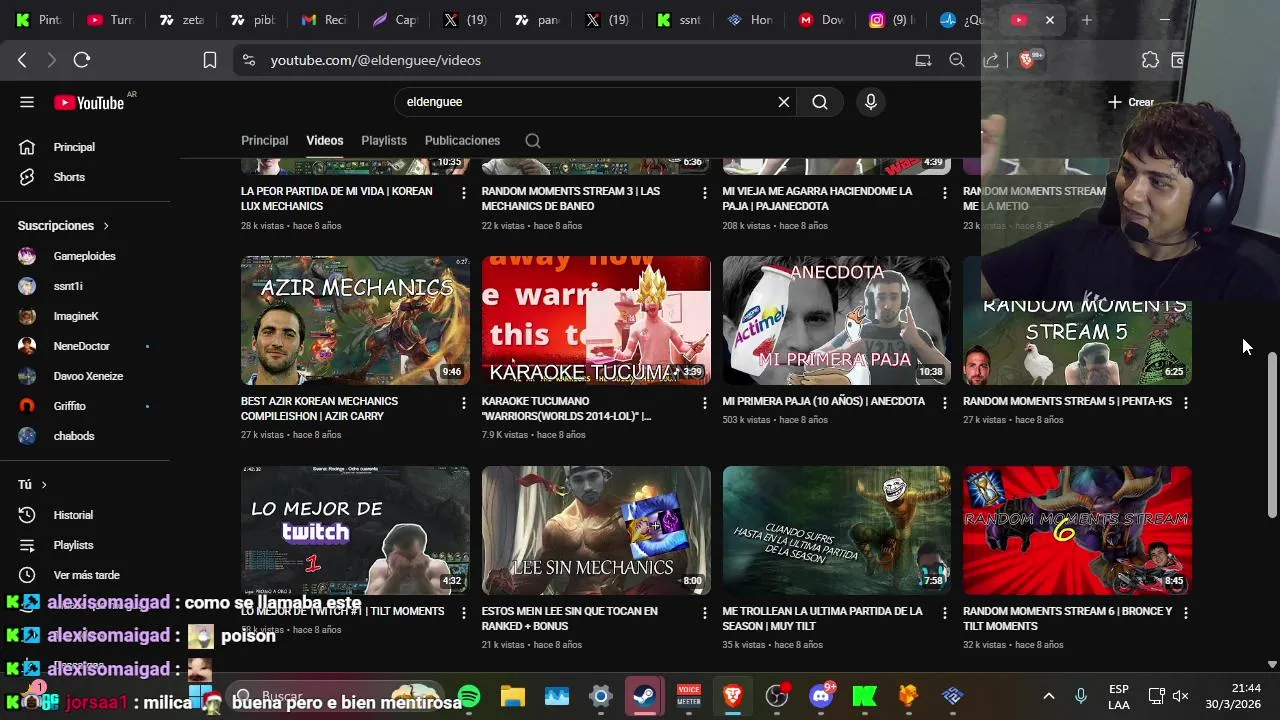
Task: Open the taskbar clock and date
Action: (1233, 696)
